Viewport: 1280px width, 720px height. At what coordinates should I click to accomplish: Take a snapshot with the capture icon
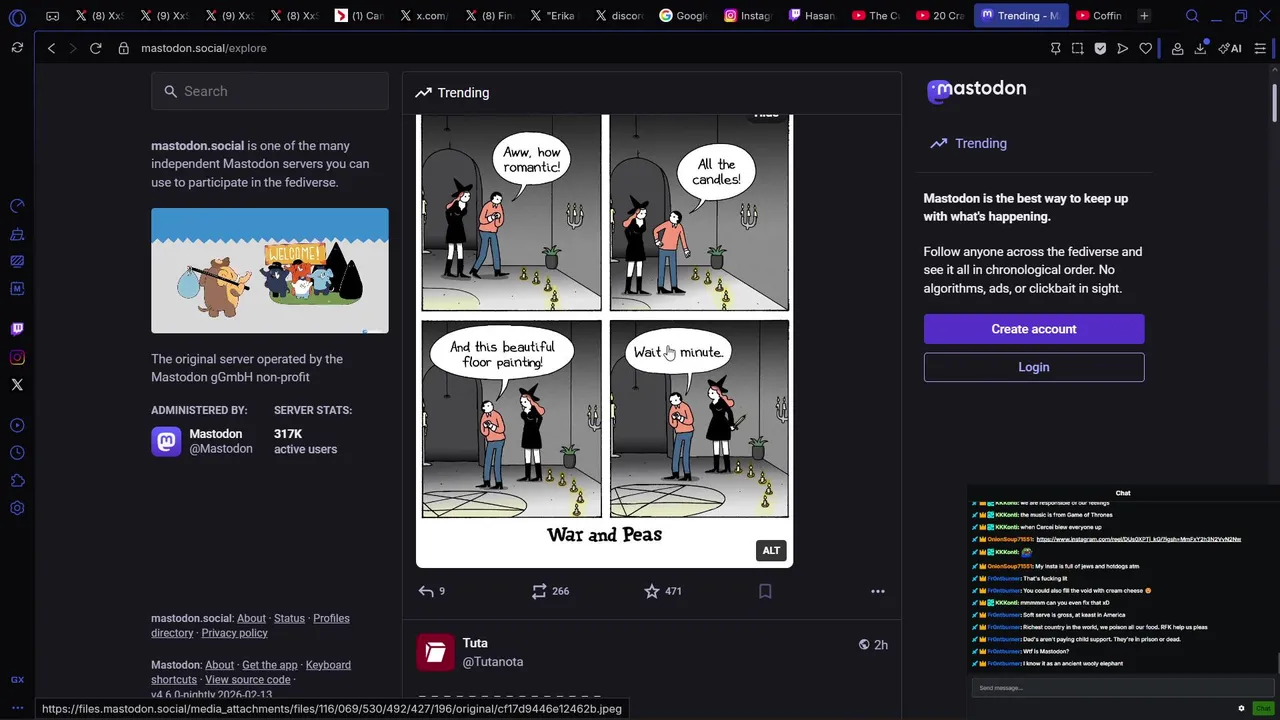coord(1077,48)
